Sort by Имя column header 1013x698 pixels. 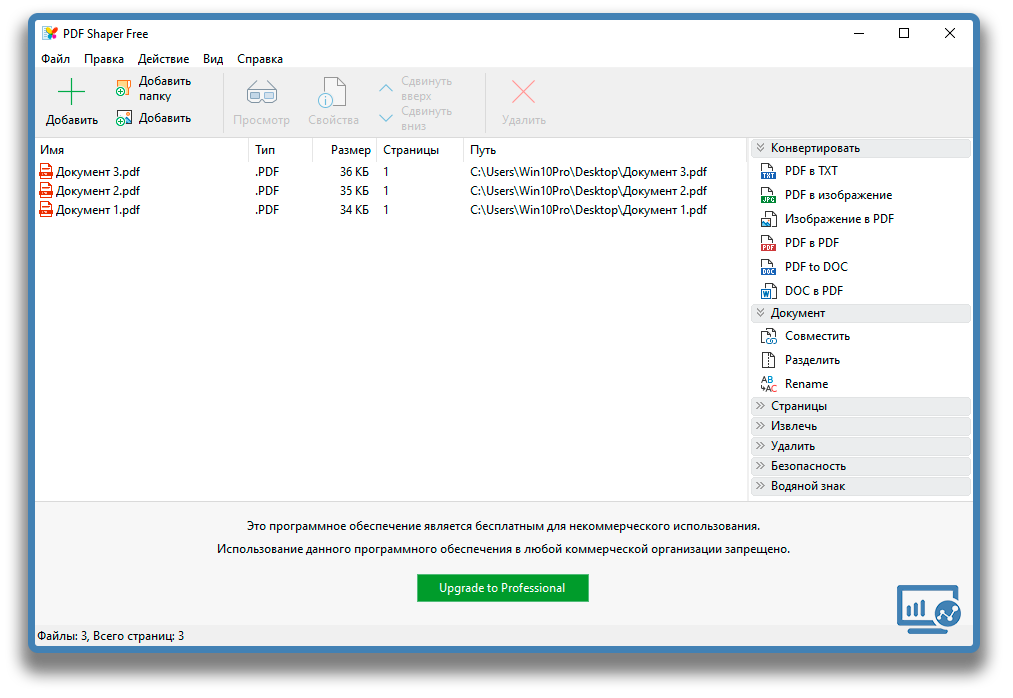(x=141, y=150)
